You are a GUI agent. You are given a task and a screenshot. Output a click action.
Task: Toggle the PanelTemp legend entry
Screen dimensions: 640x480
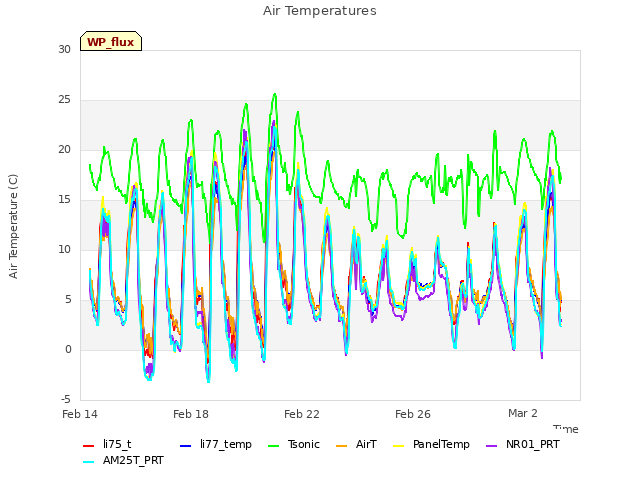click(431, 444)
